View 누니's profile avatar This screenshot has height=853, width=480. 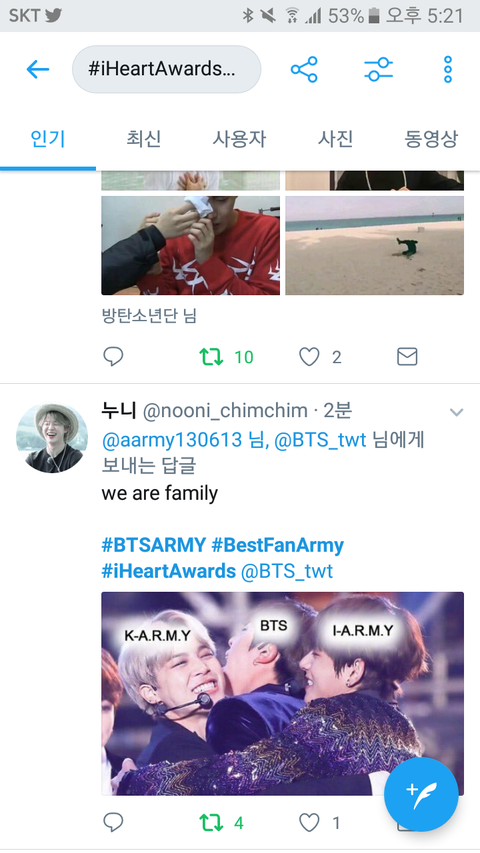pyautogui.click(x=52, y=438)
